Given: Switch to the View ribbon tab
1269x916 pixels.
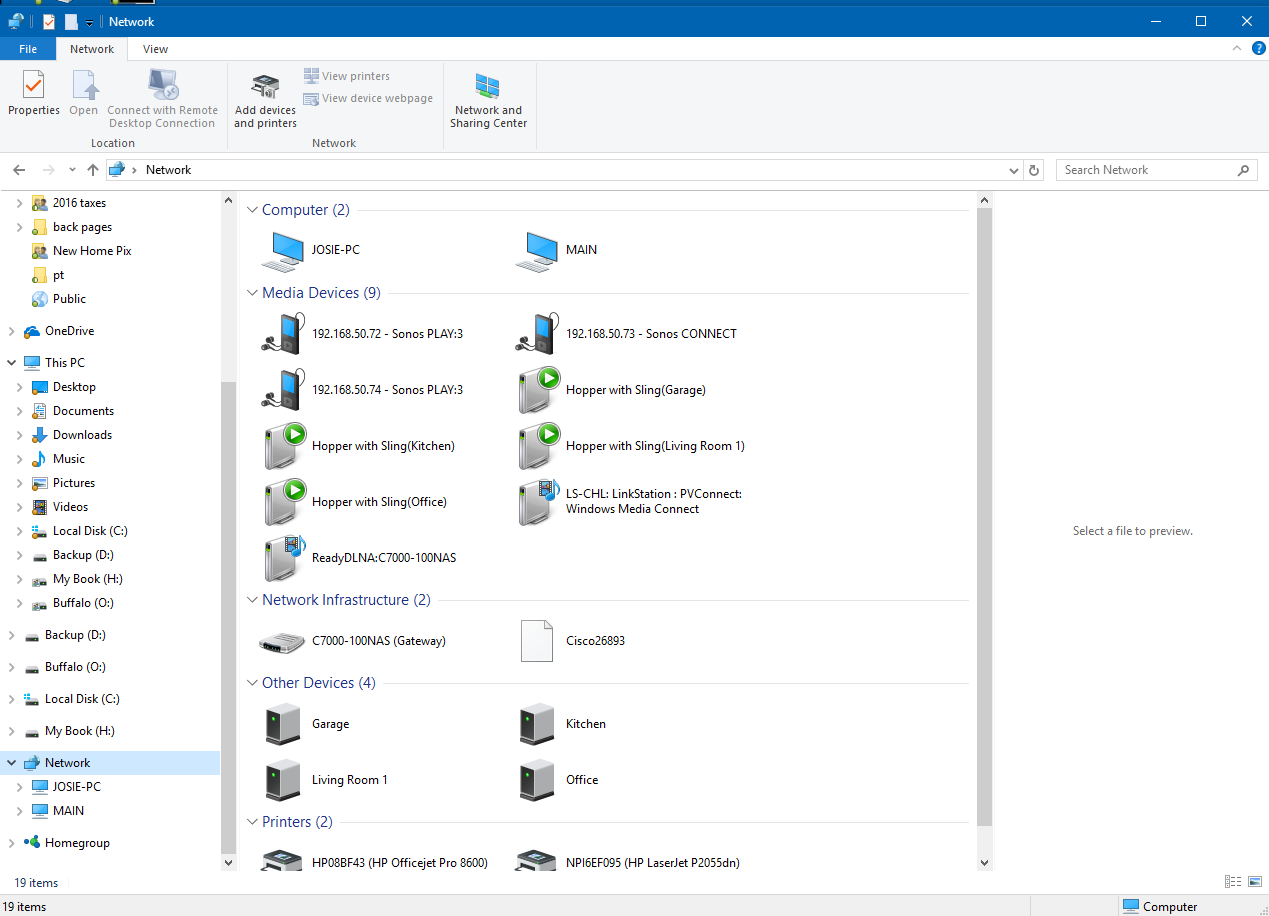Looking at the screenshot, I should click(155, 49).
